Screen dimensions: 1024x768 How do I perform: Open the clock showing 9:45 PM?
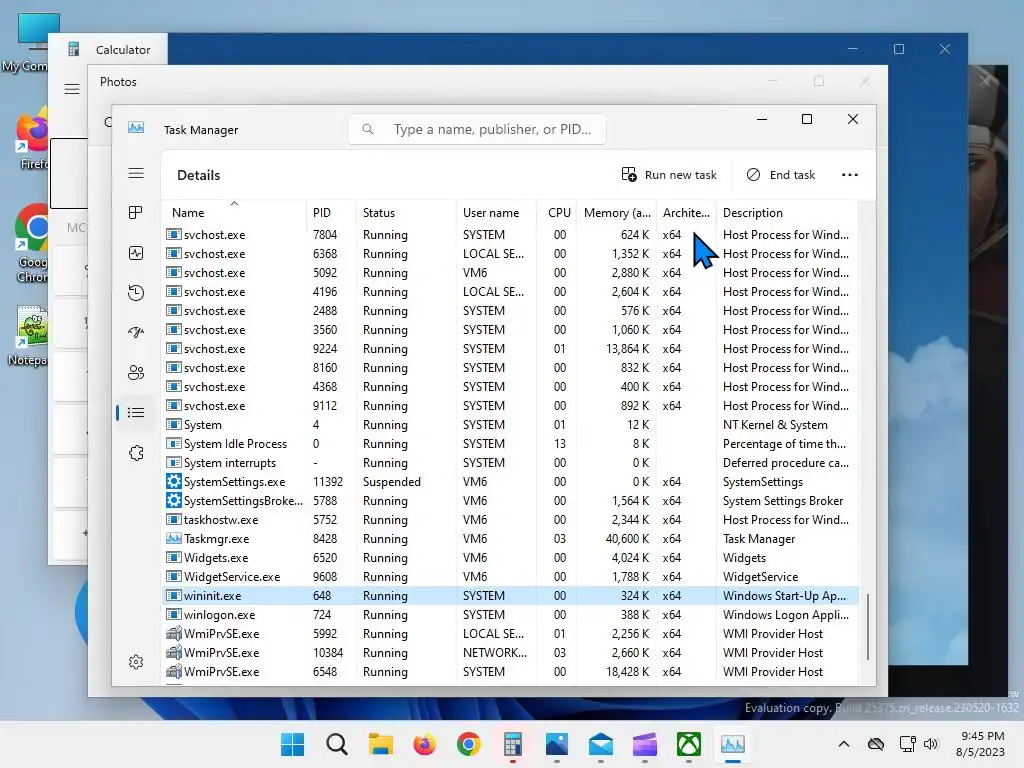coord(980,744)
